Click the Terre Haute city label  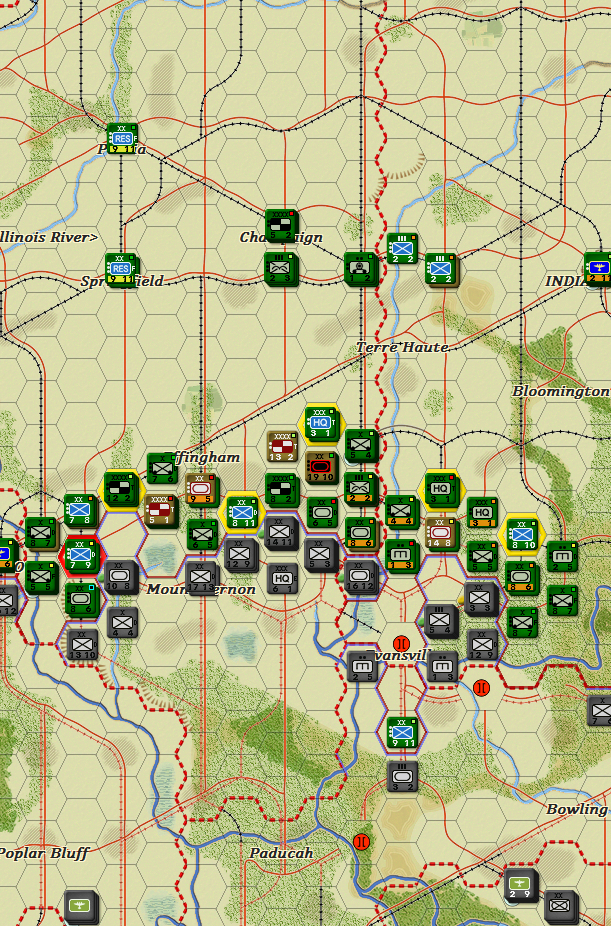point(402,347)
